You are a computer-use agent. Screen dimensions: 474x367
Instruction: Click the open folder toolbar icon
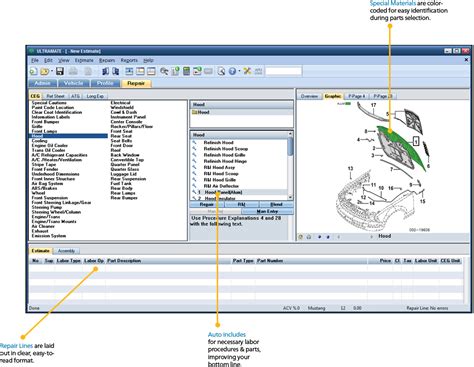[x=44, y=71]
